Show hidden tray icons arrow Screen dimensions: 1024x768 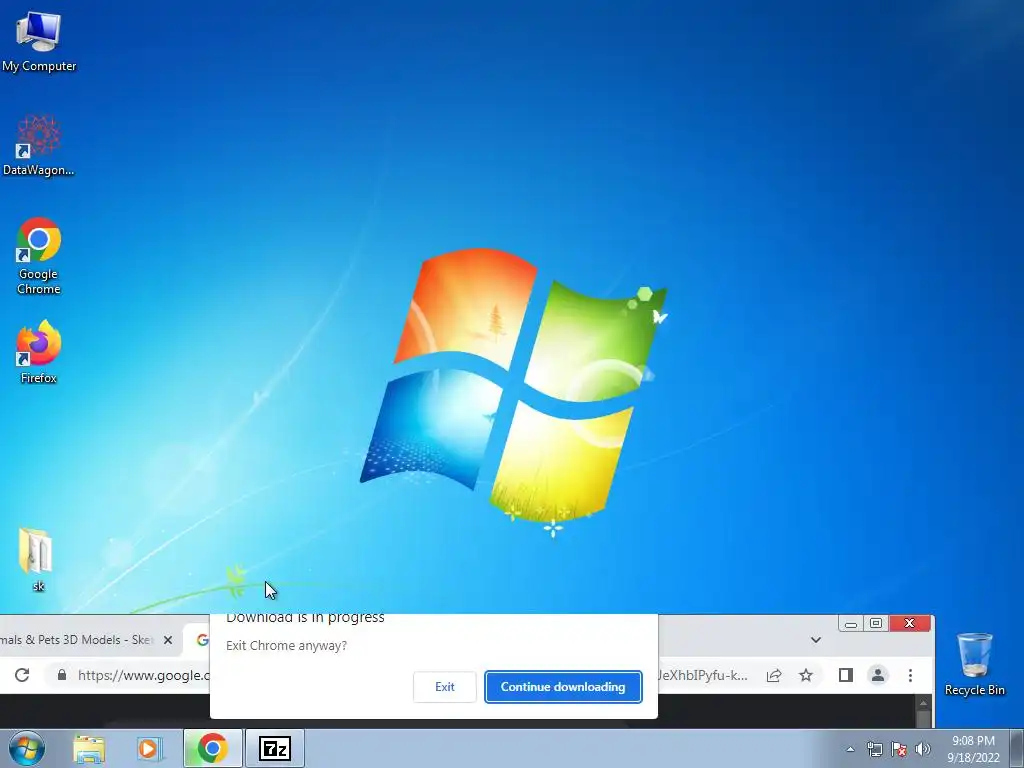850,749
